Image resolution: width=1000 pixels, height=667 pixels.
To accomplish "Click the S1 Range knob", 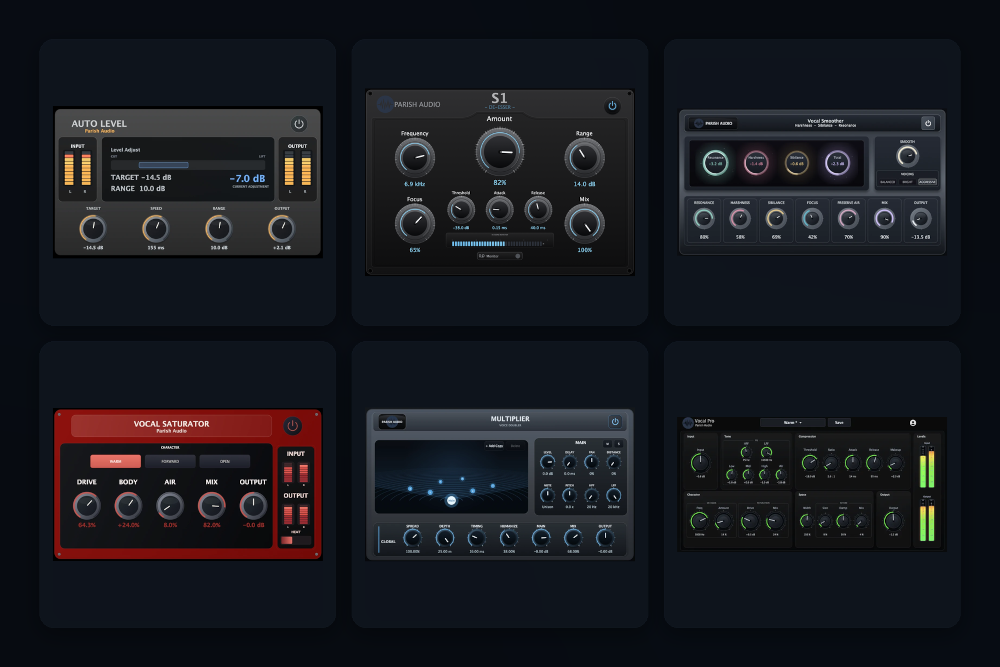I will (584, 158).
